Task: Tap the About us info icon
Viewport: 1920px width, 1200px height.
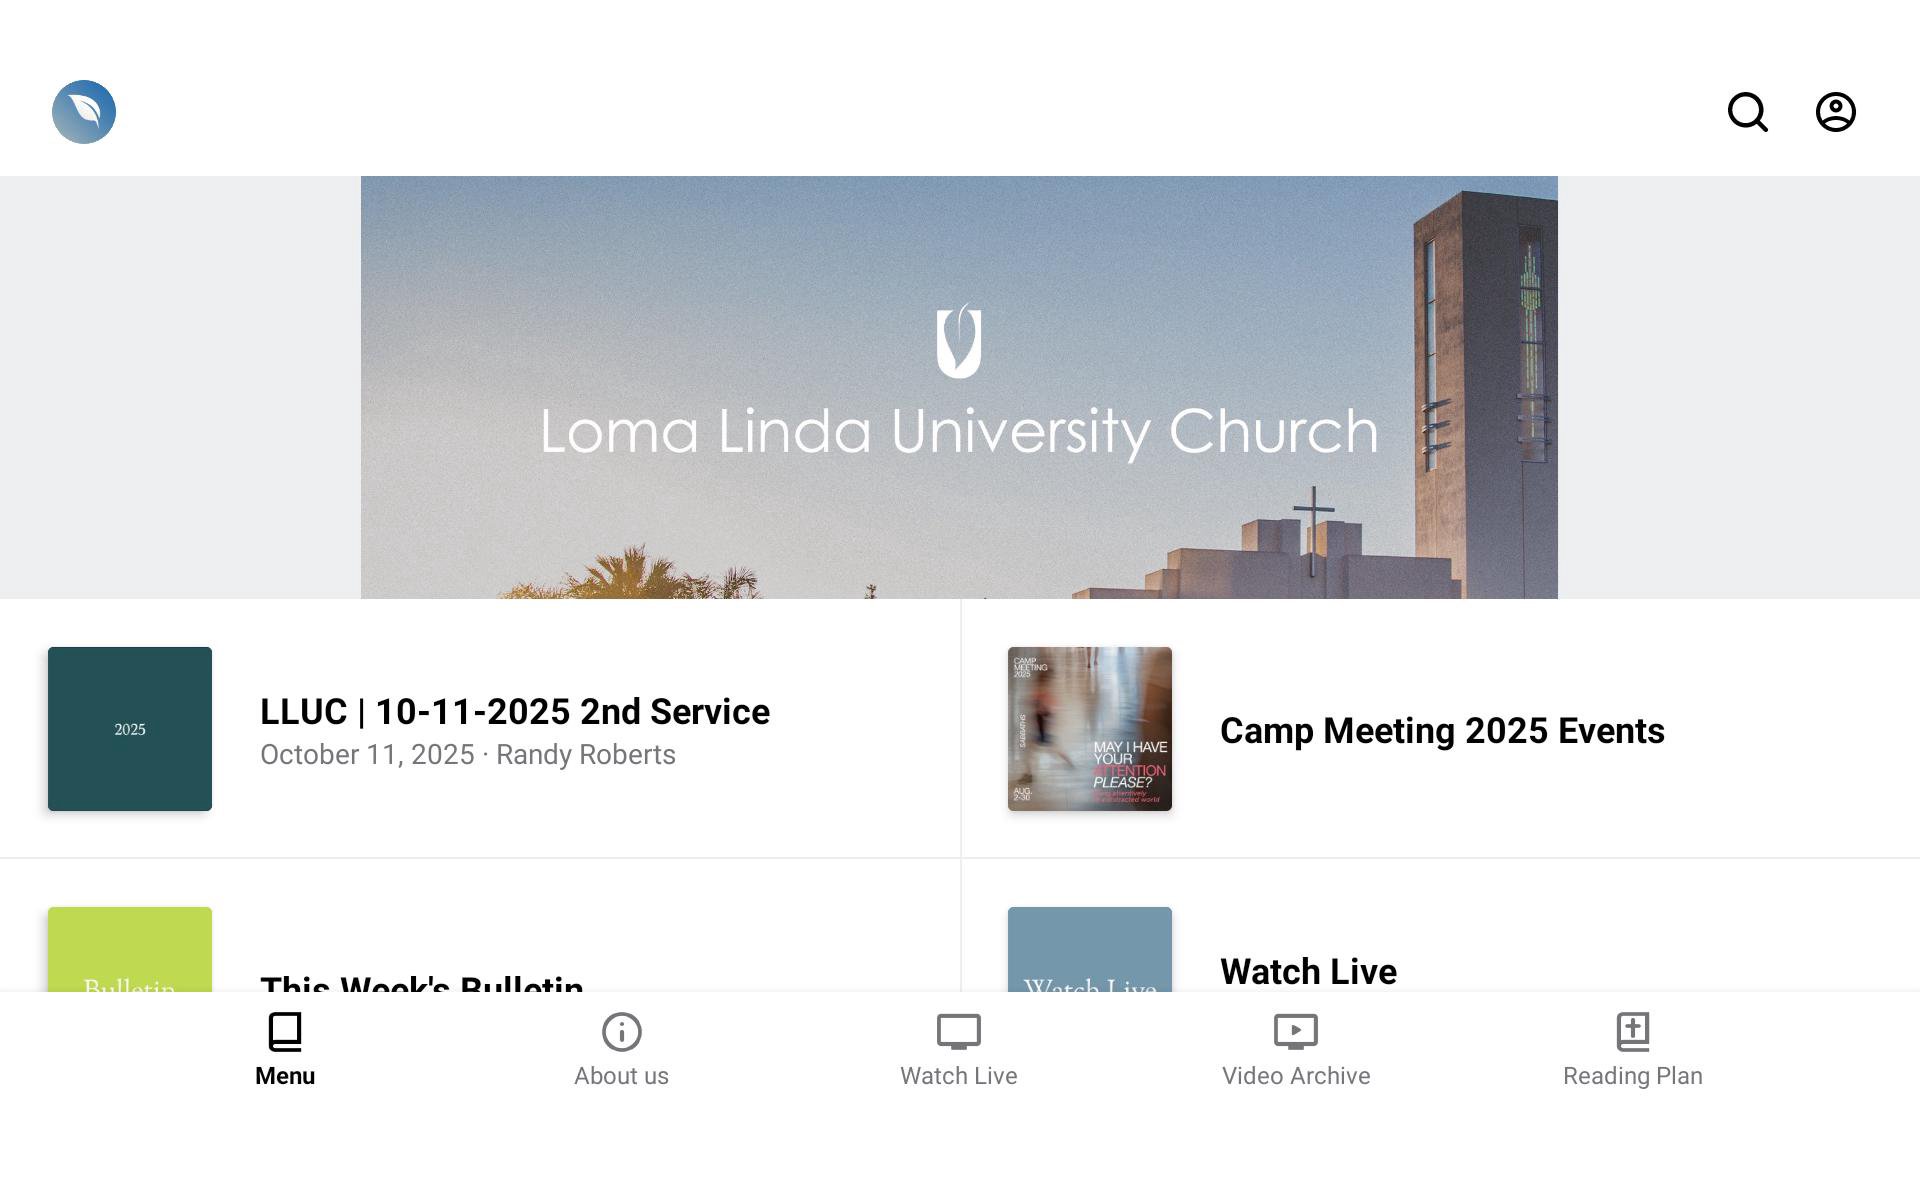Action: click(621, 1032)
